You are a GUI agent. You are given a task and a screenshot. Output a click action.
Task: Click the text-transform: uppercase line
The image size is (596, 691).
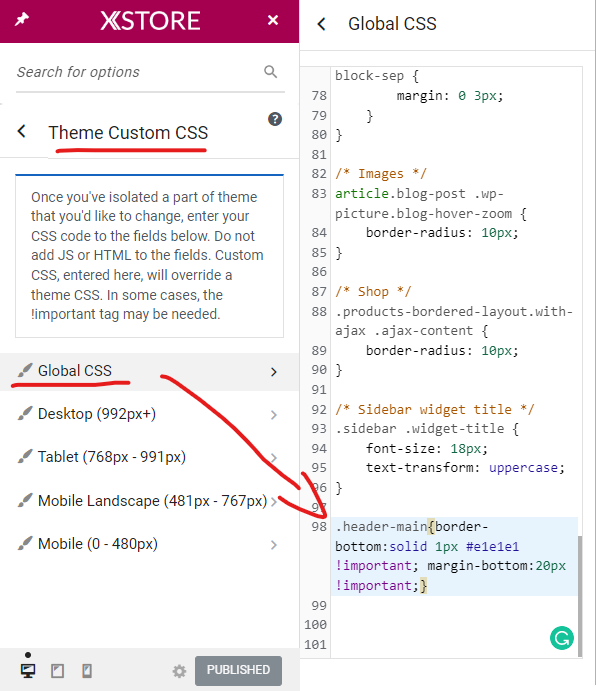click(x=465, y=468)
